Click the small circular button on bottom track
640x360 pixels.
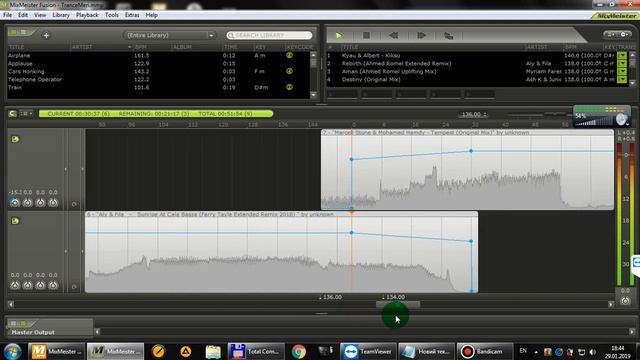pos(74,287)
